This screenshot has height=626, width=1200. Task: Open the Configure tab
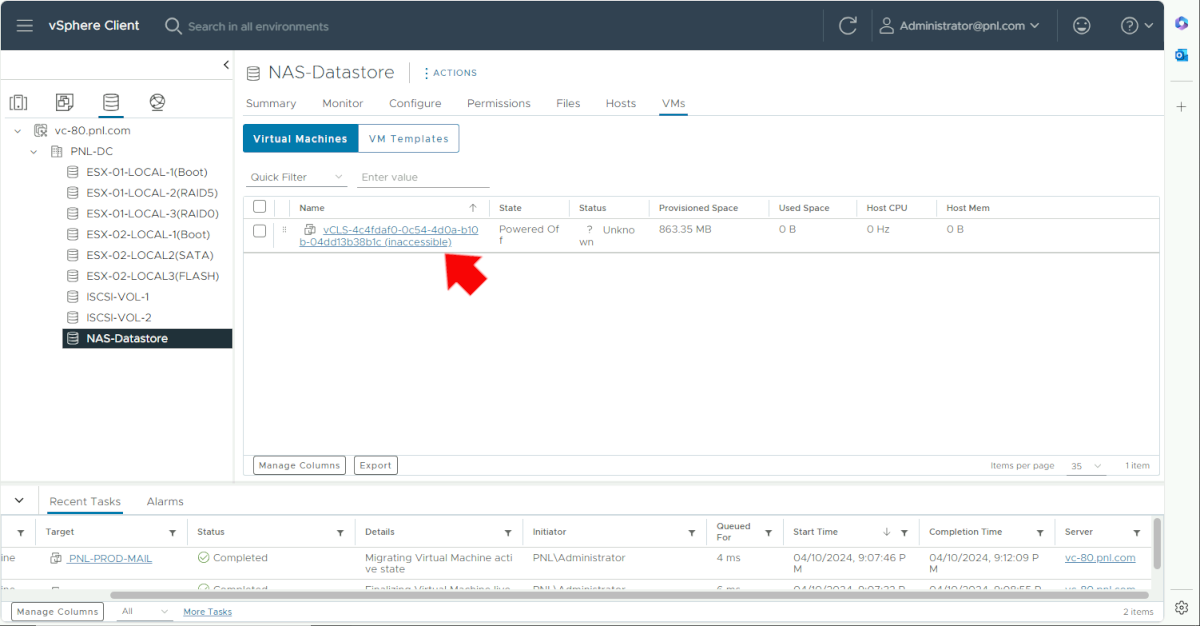415,103
